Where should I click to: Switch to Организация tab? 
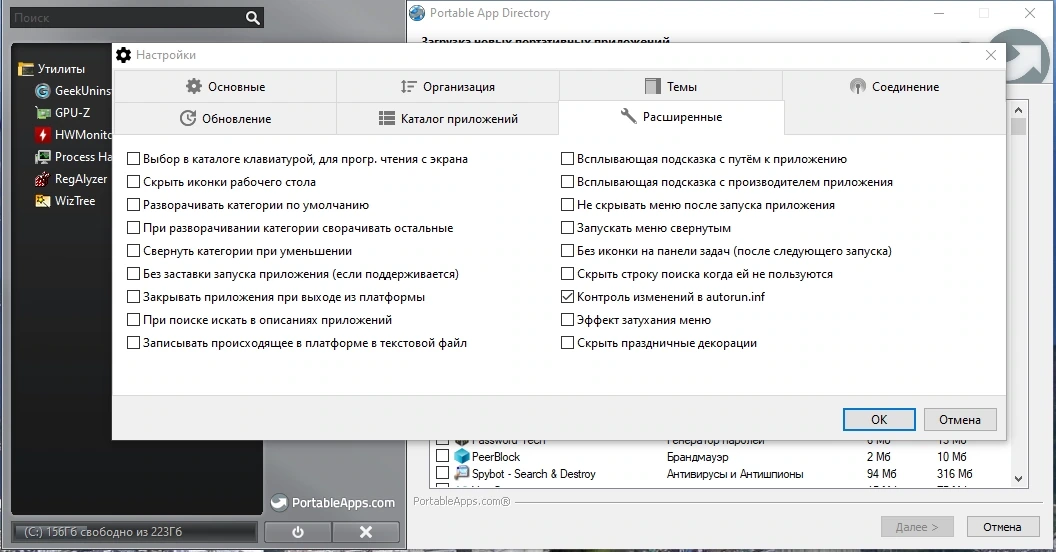pos(448,86)
